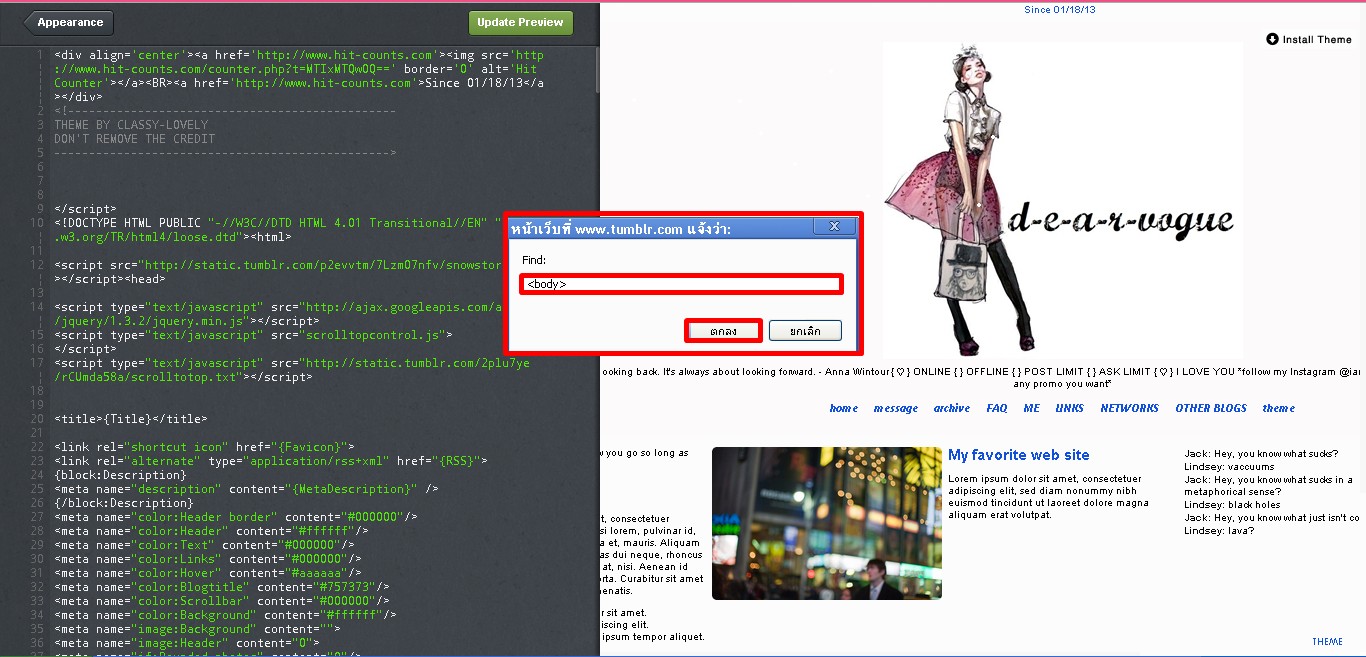1366x657 pixels.
Task: Click the <title>{Title}</title> code line
Action: [131, 419]
